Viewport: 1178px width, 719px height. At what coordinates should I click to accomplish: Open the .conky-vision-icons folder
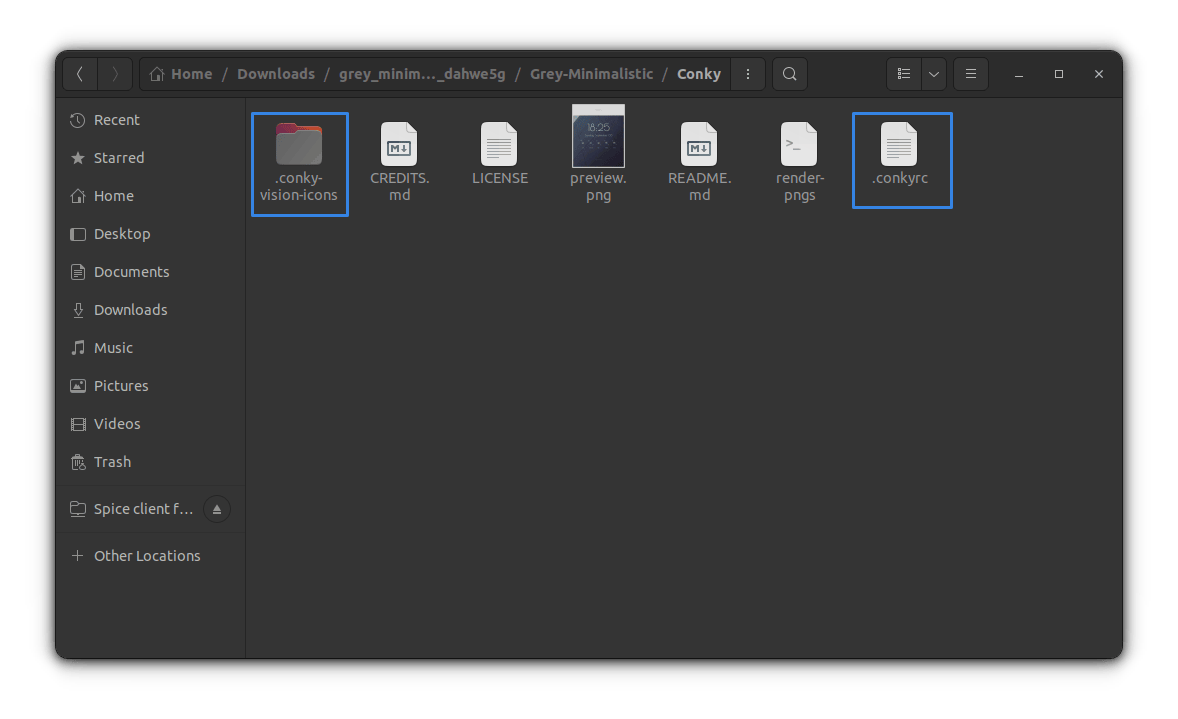coord(299,146)
